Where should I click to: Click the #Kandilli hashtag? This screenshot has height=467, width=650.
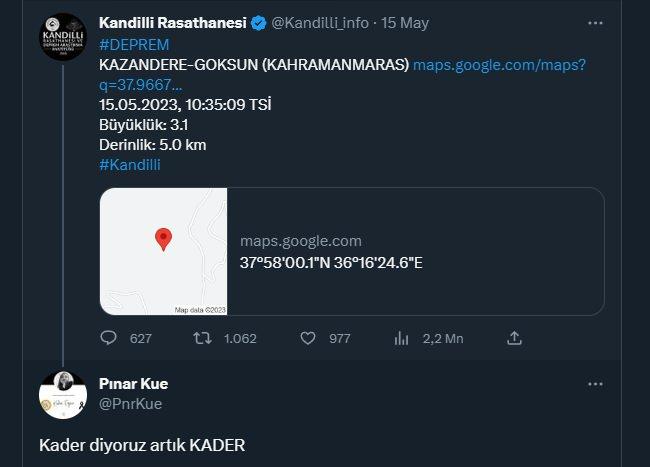tap(130, 165)
